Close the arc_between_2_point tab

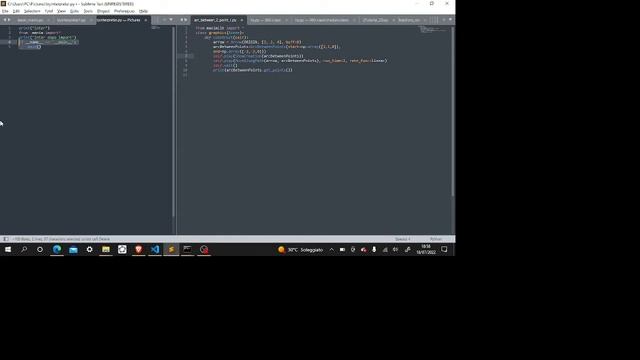[x=242, y=20]
